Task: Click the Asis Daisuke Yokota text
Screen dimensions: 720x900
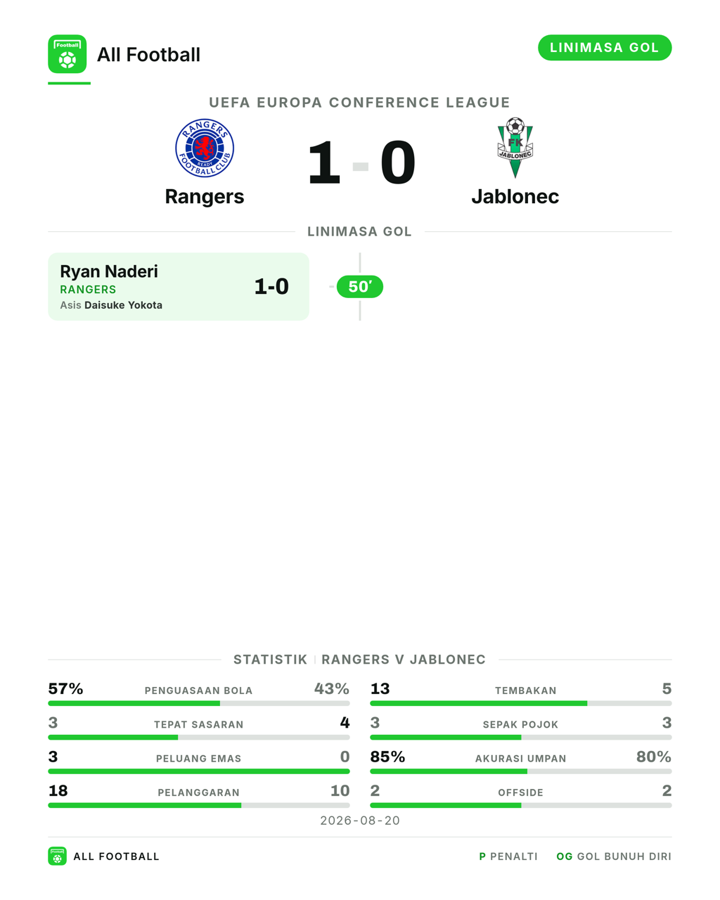Action: pos(111,305)
